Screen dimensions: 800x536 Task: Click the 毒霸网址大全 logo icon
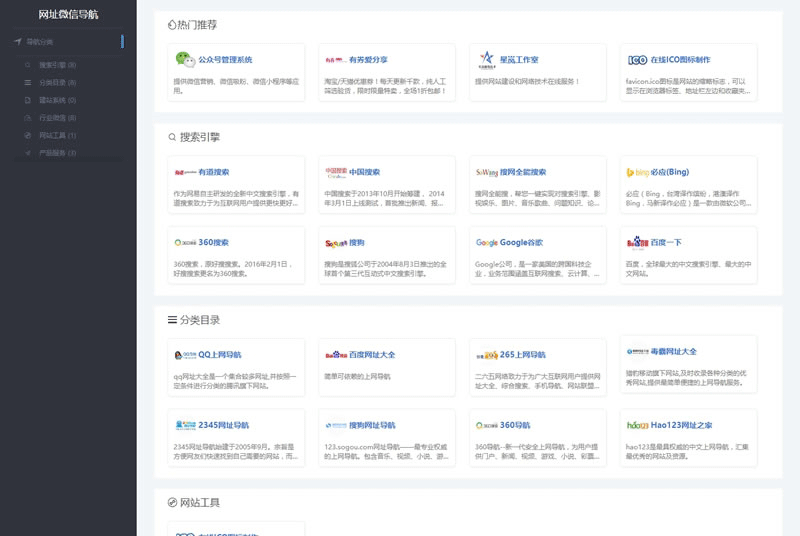coord(637,351)
